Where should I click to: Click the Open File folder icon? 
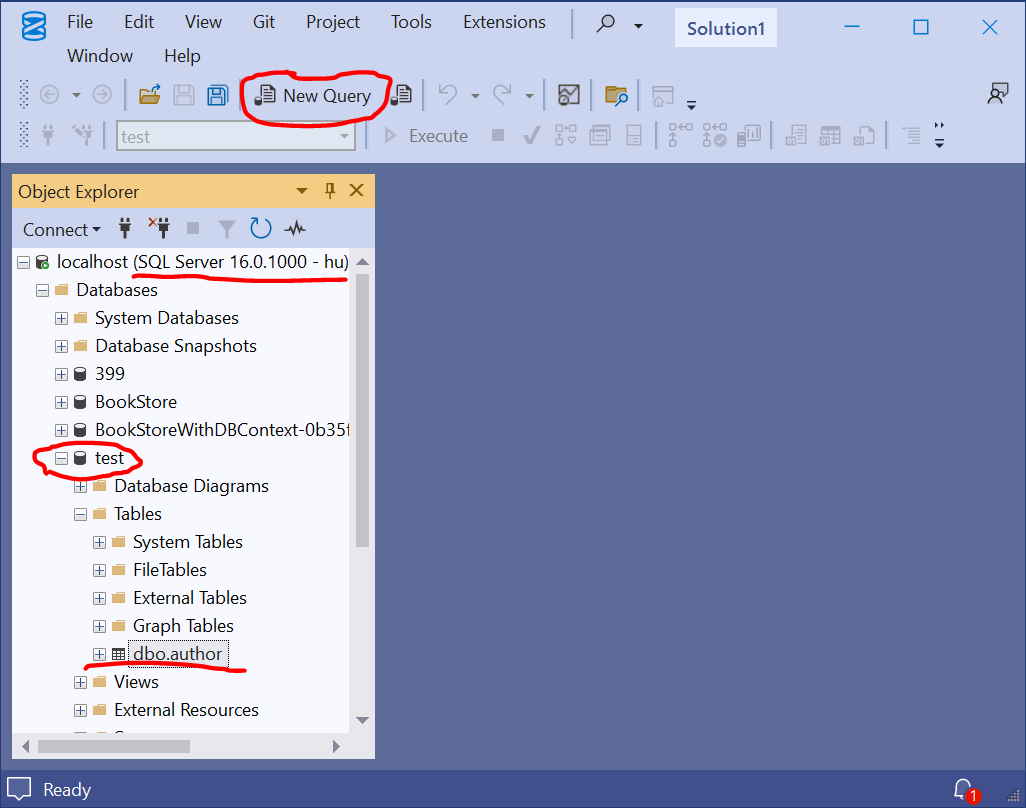coord(150,96)
